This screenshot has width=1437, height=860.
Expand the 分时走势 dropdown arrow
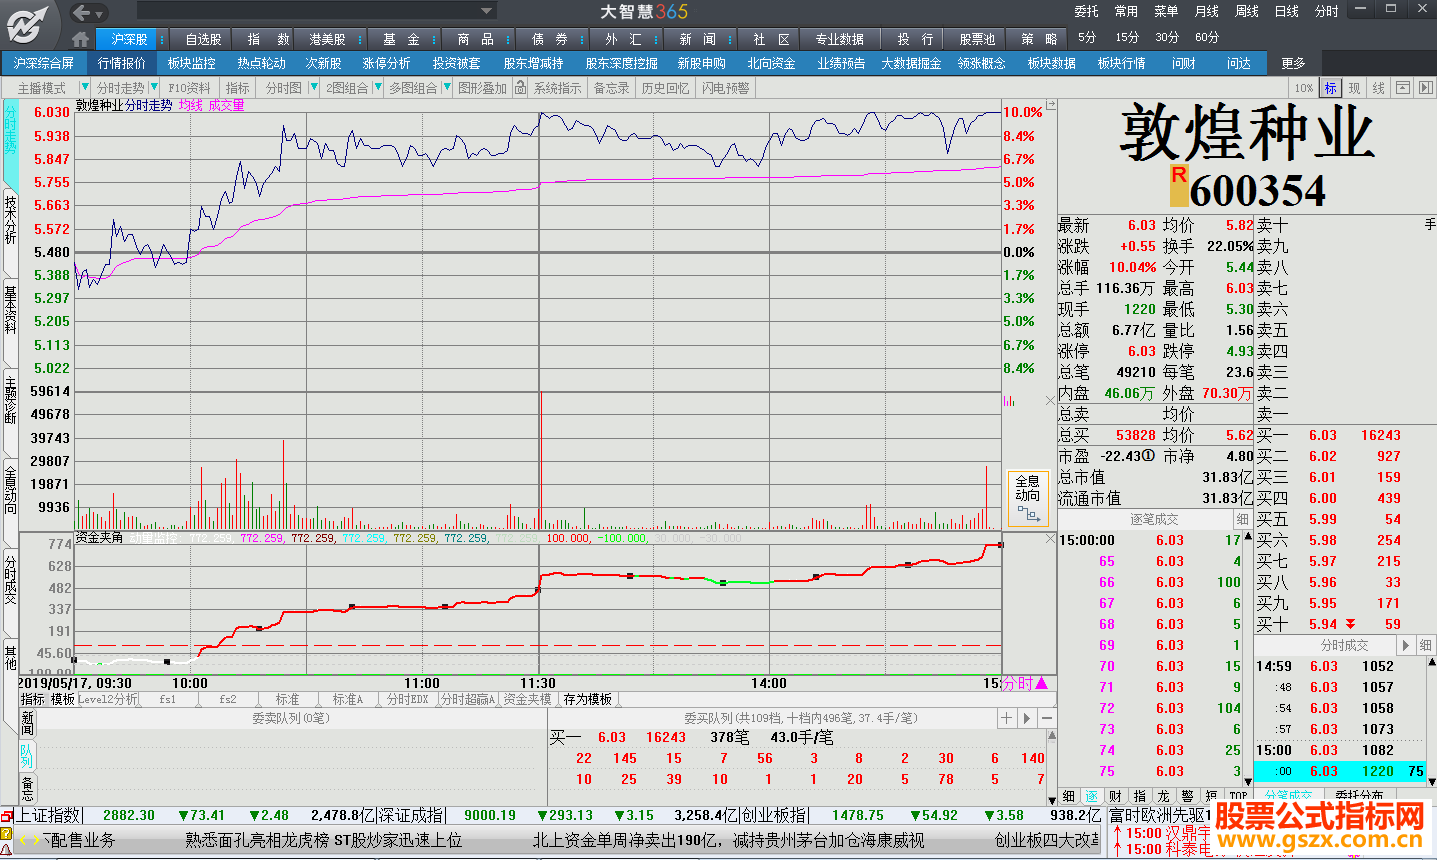click(x=153, y=88)
